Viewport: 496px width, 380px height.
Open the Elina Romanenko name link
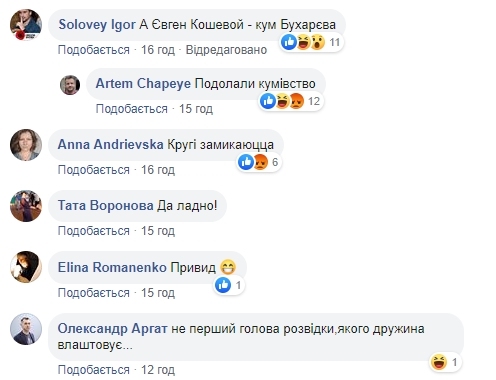[112, 267]
